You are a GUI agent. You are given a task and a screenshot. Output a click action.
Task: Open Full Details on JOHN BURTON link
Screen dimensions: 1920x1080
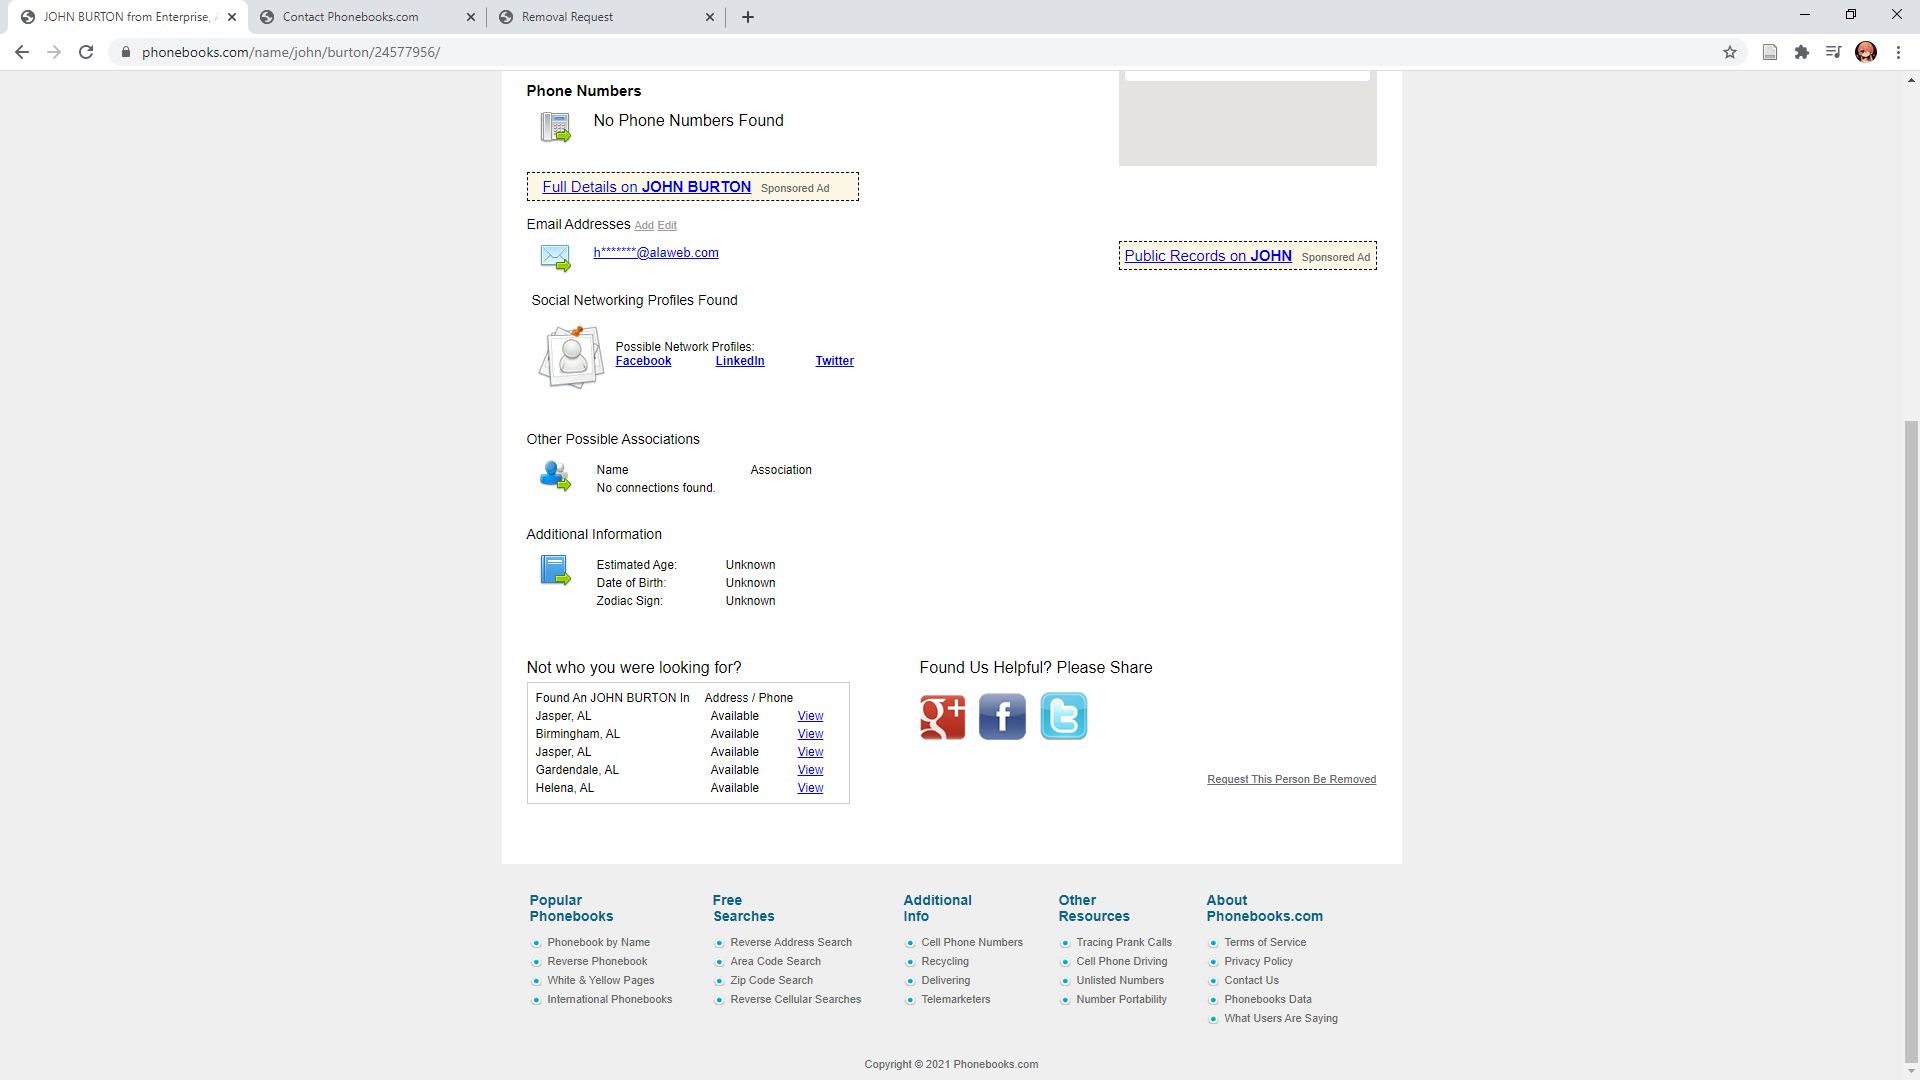pos(646,187)
